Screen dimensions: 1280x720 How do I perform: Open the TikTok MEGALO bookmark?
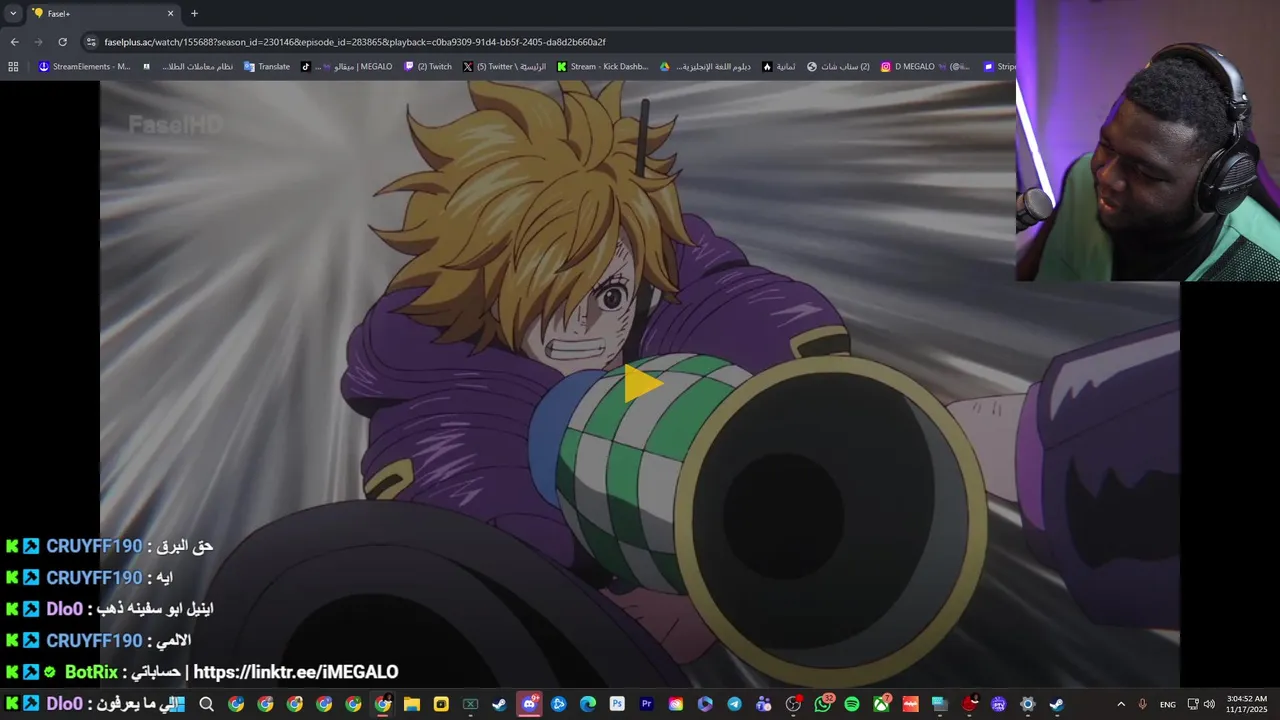[x=346, y=67]
